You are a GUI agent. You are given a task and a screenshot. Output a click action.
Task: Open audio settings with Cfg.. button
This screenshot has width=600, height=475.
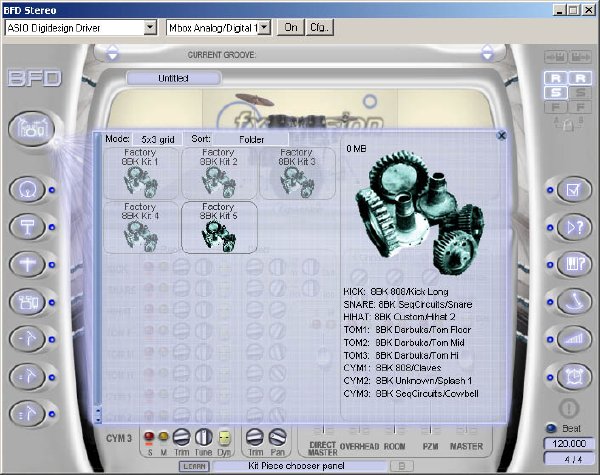coord(320,28)
